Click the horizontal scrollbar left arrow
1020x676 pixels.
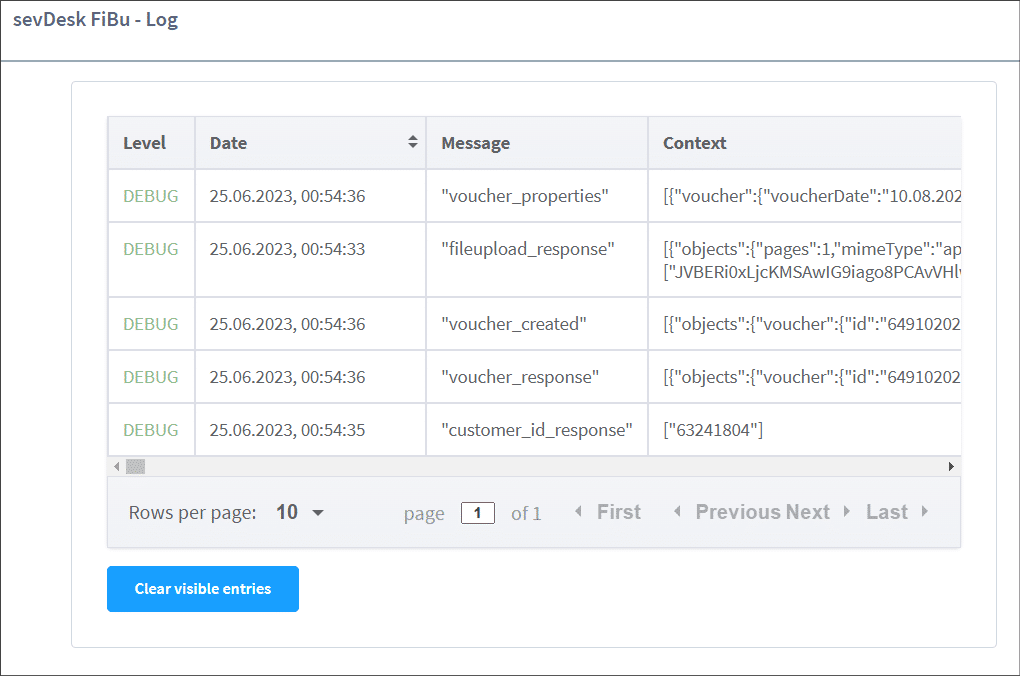tap(116, 466)
